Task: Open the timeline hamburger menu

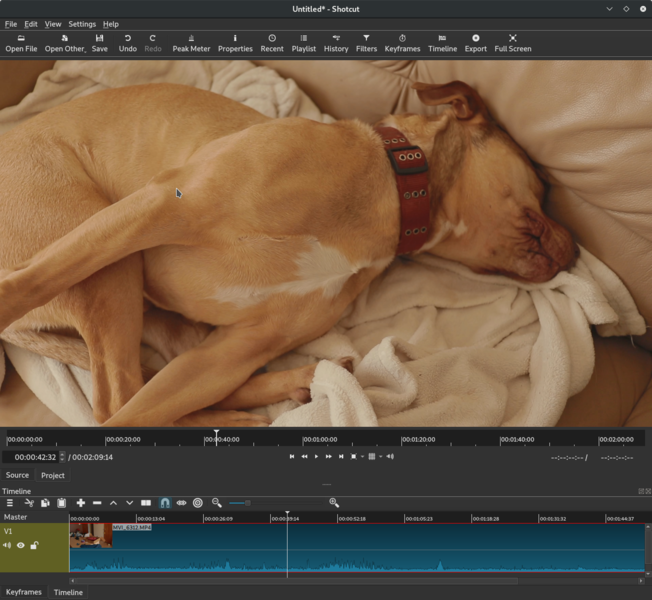Action: 10,503
